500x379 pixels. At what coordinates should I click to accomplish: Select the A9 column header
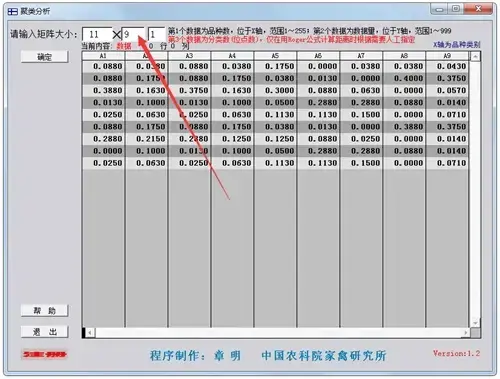pyautogui.click(x=447, y=56)
